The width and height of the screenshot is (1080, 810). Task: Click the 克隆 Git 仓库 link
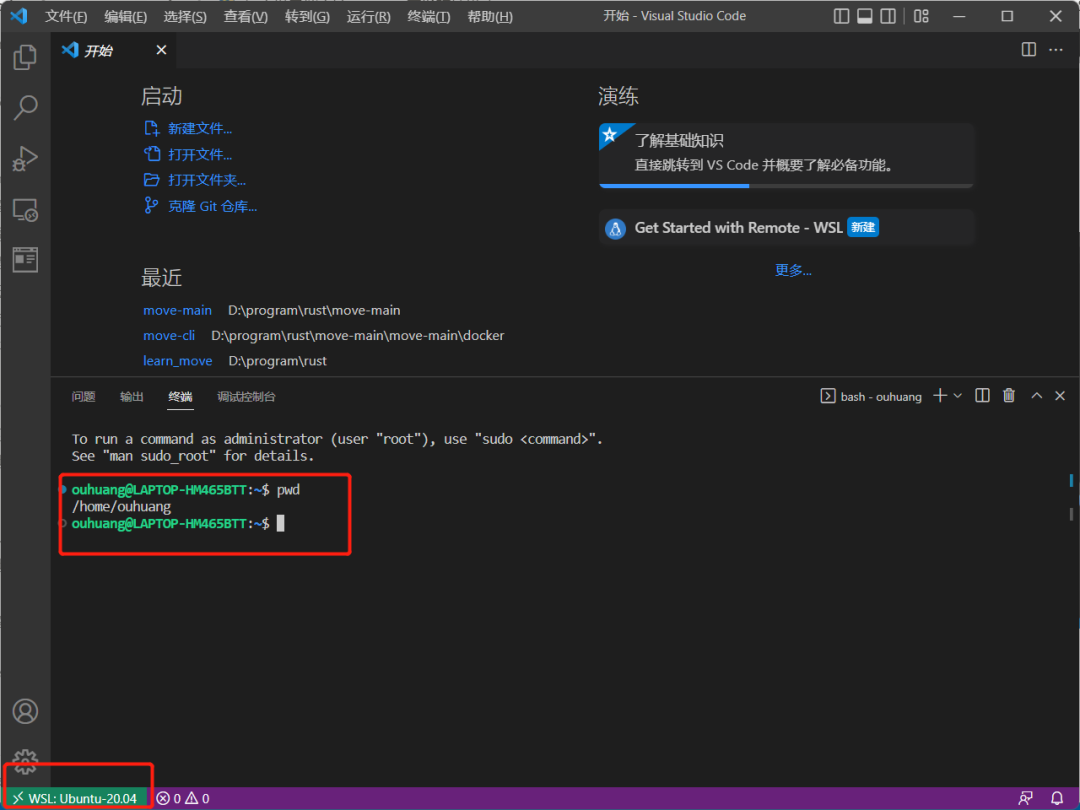(212, 207)
